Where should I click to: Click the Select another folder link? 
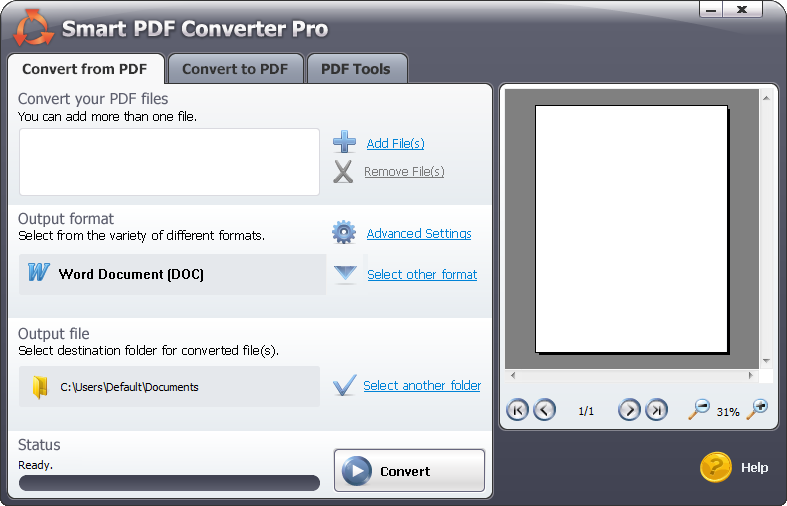(422, 385)
